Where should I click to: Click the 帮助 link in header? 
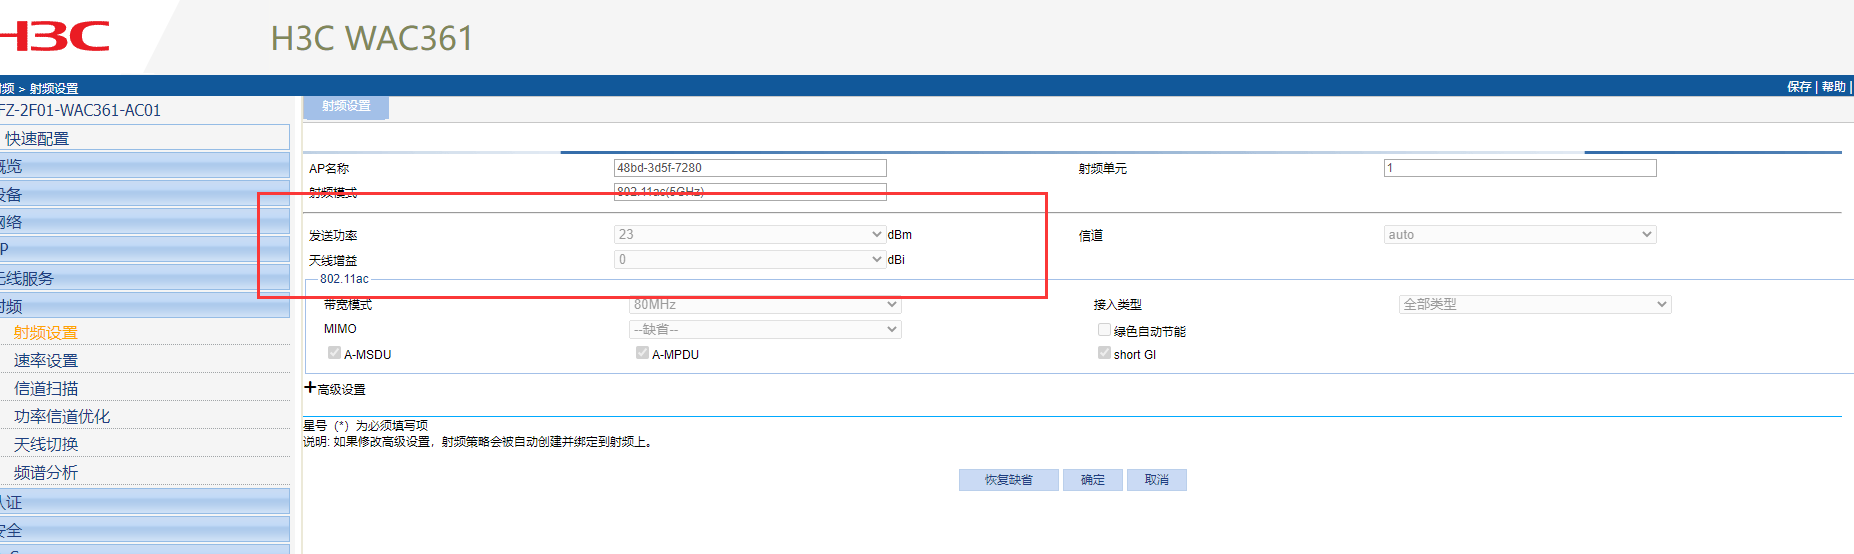[1833, 87]
